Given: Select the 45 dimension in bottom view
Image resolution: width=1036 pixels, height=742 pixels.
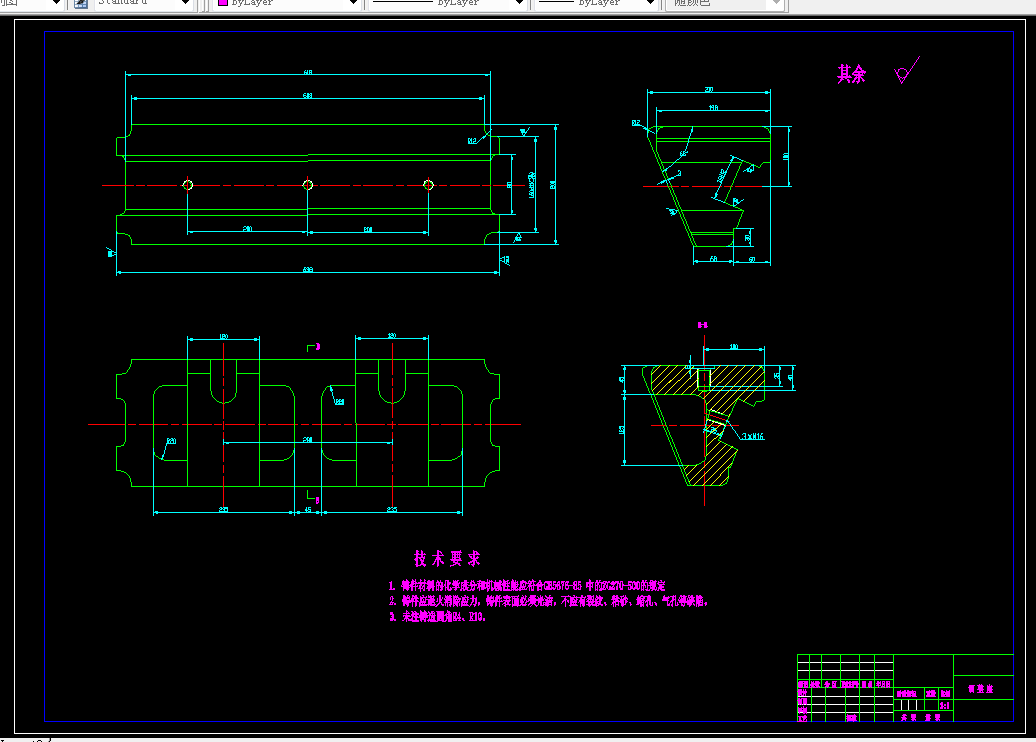Looking at the screenshot, I should [x=308, y=509].
